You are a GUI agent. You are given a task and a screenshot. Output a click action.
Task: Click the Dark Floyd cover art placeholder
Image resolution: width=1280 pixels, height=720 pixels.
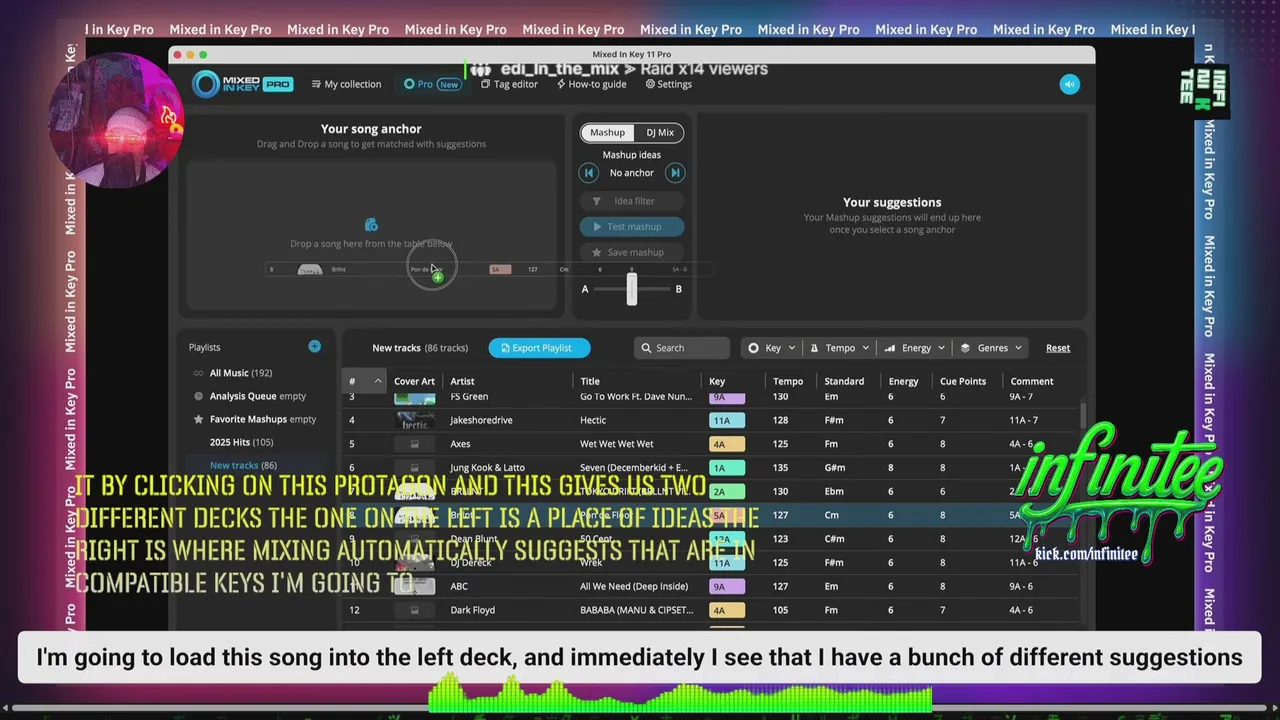pyautogui.click(x=414, y=610)
